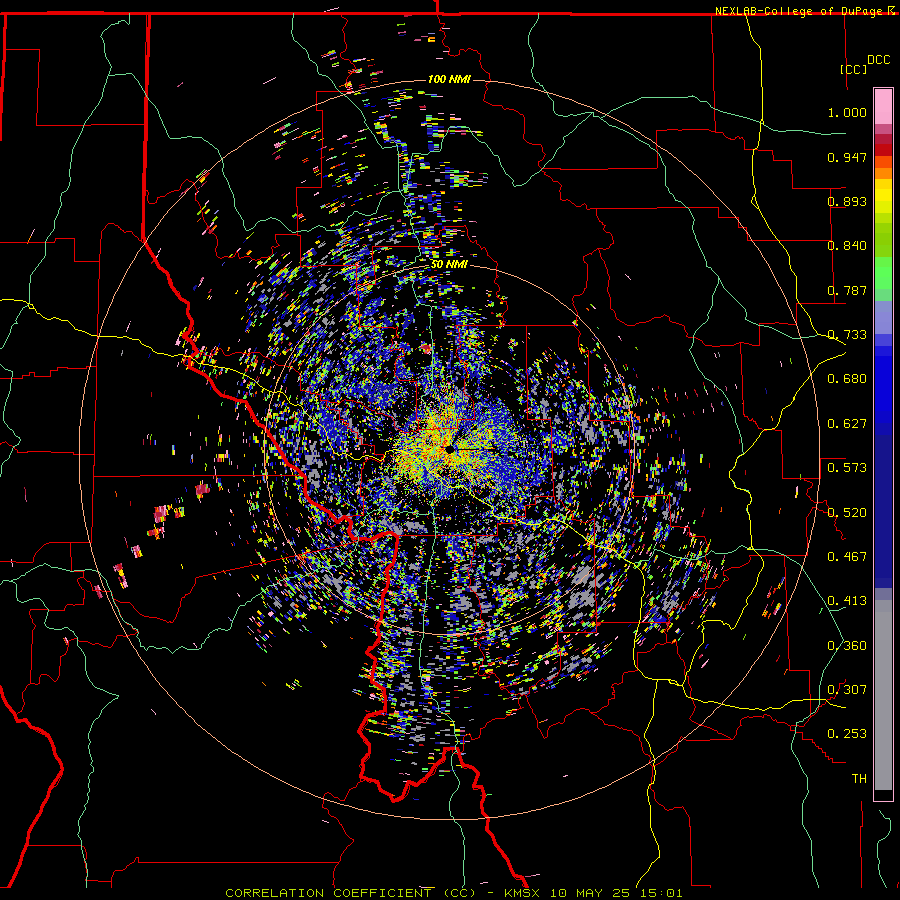
Task: Click the 0.893 scale value
Action: [847, 201]
